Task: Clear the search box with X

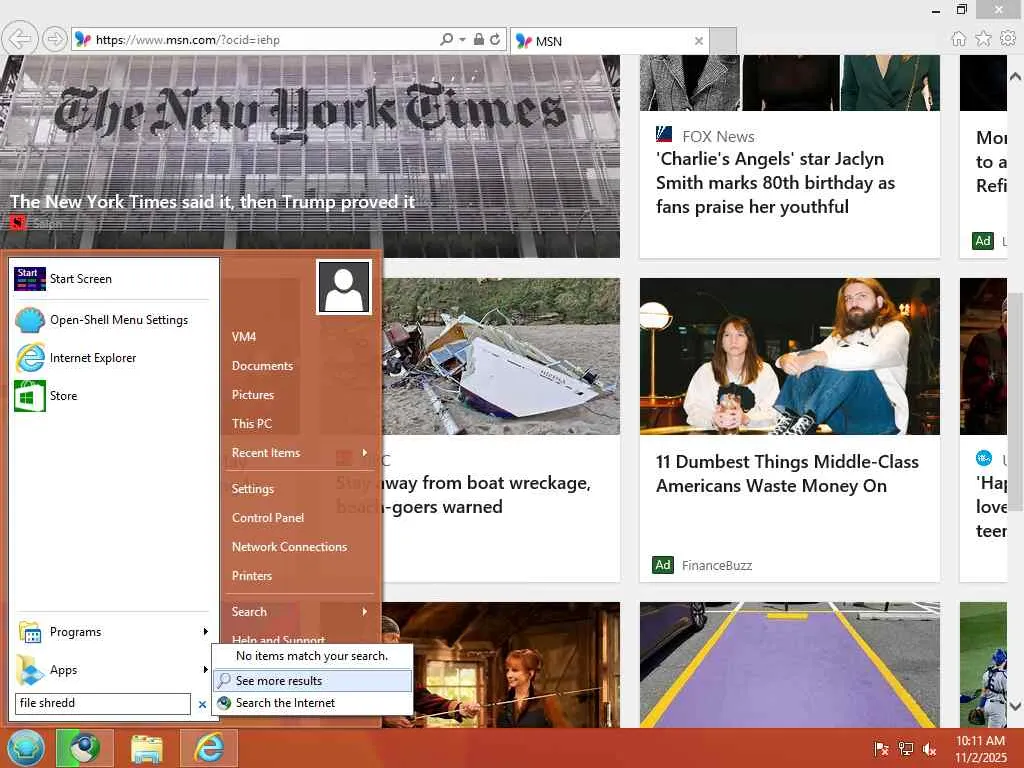Action: [202, 705]
